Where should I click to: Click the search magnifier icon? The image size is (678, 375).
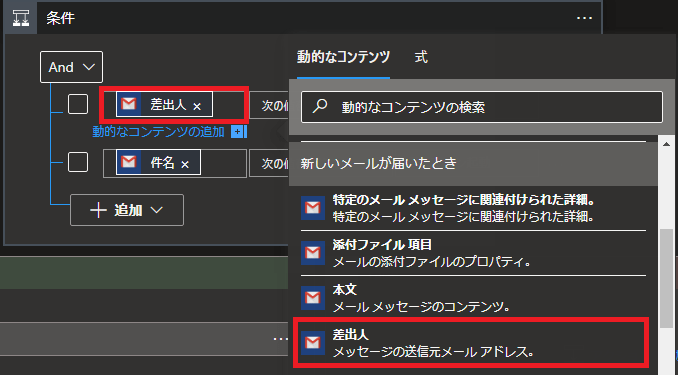(x=320, y=106)
